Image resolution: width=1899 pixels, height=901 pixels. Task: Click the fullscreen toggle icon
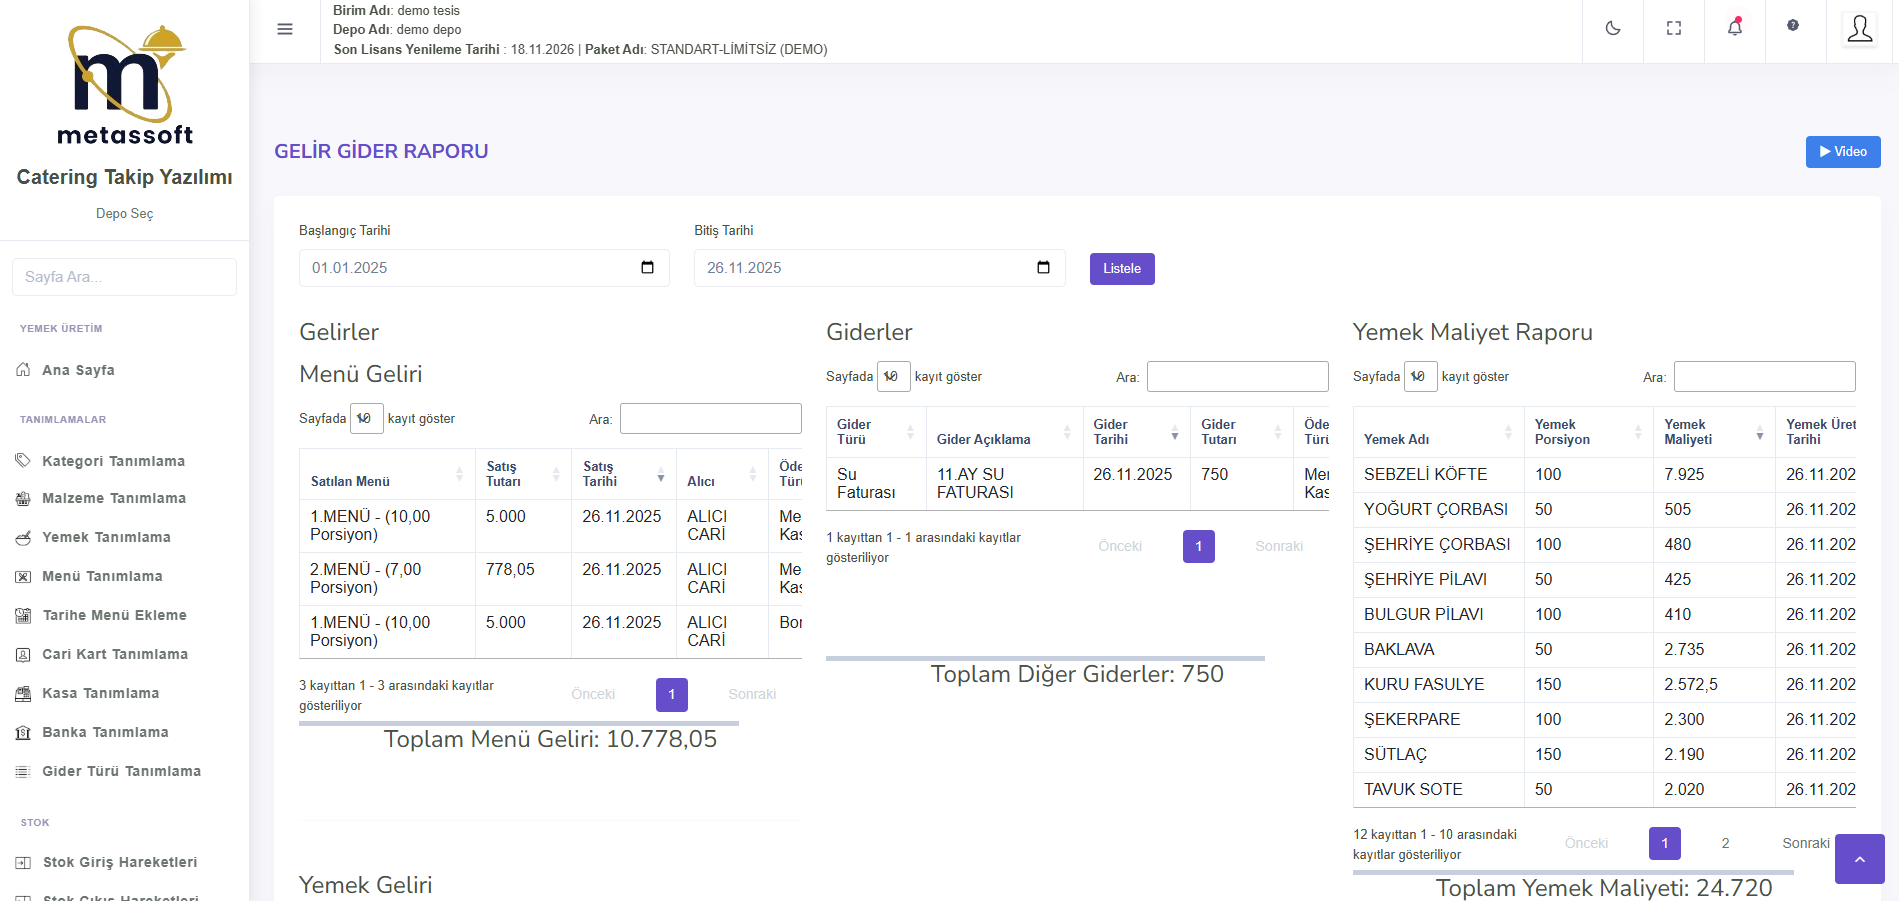(1674, 29)
